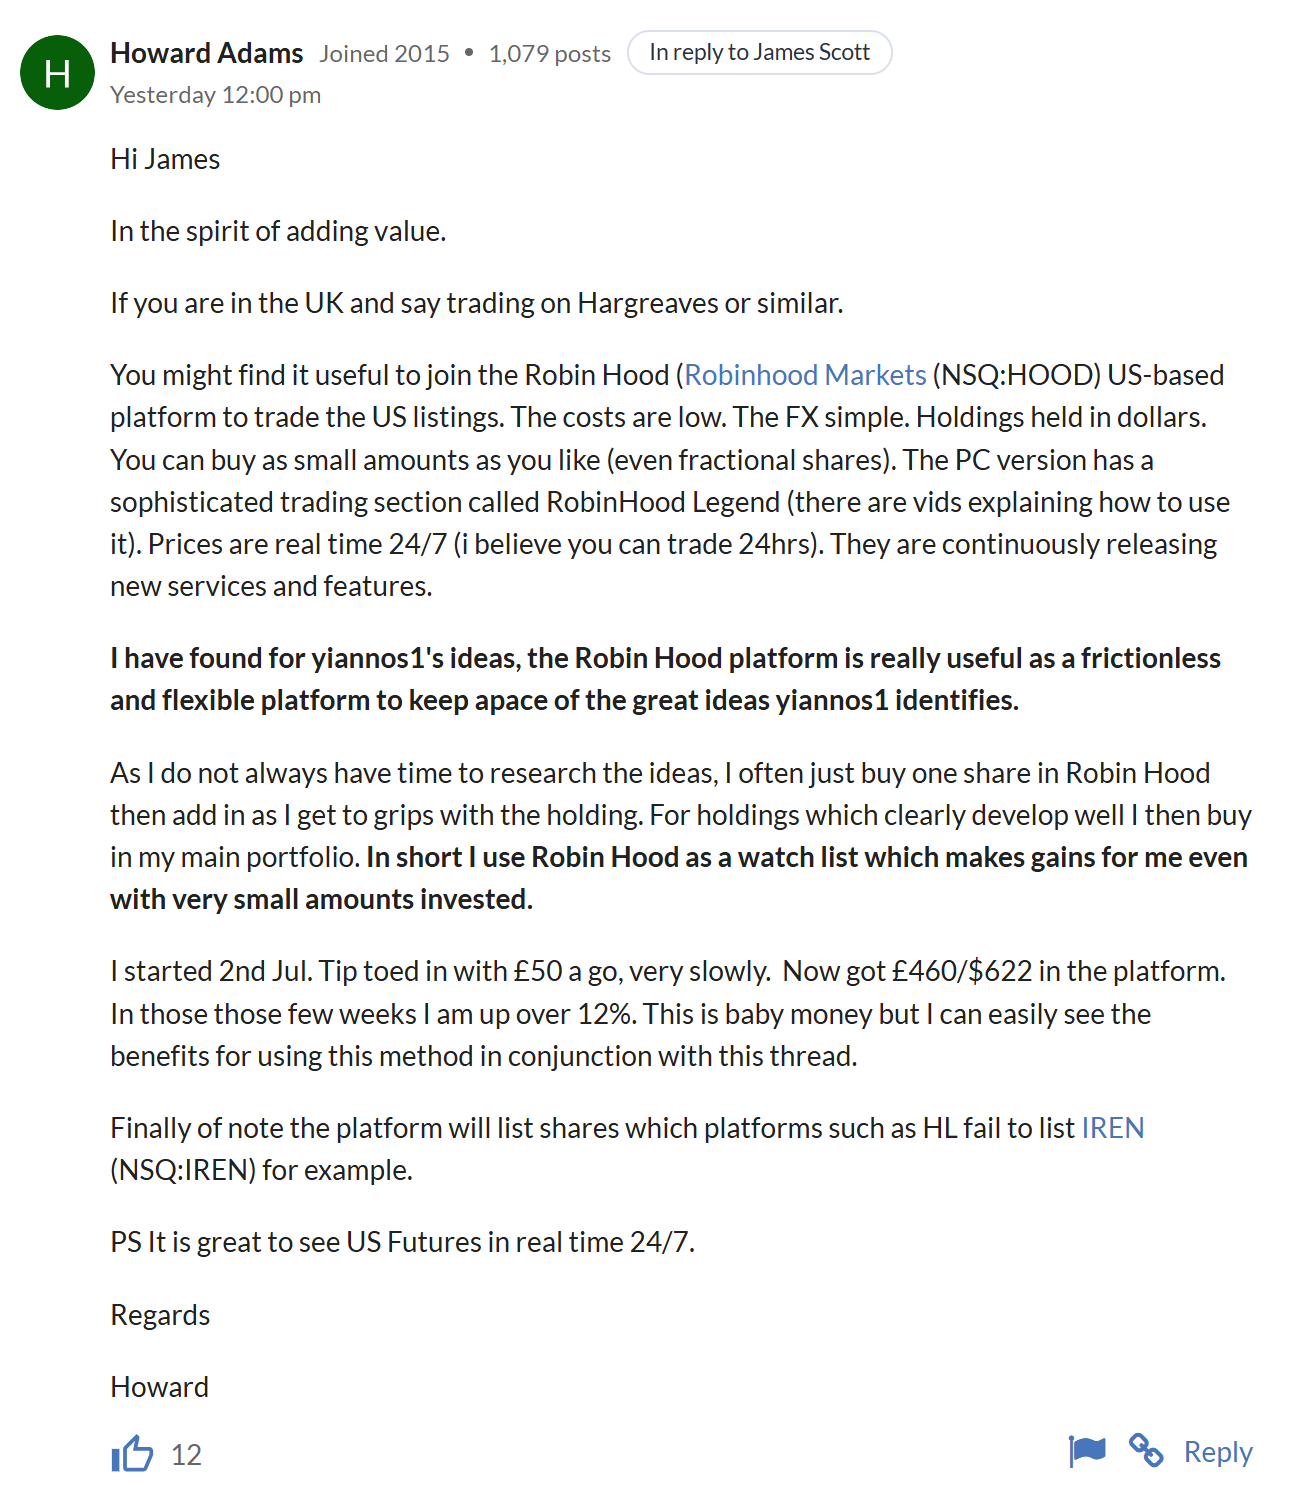Open the IREN stock link
Screen dimensions: 1291x1485
click(1113, 1128)
